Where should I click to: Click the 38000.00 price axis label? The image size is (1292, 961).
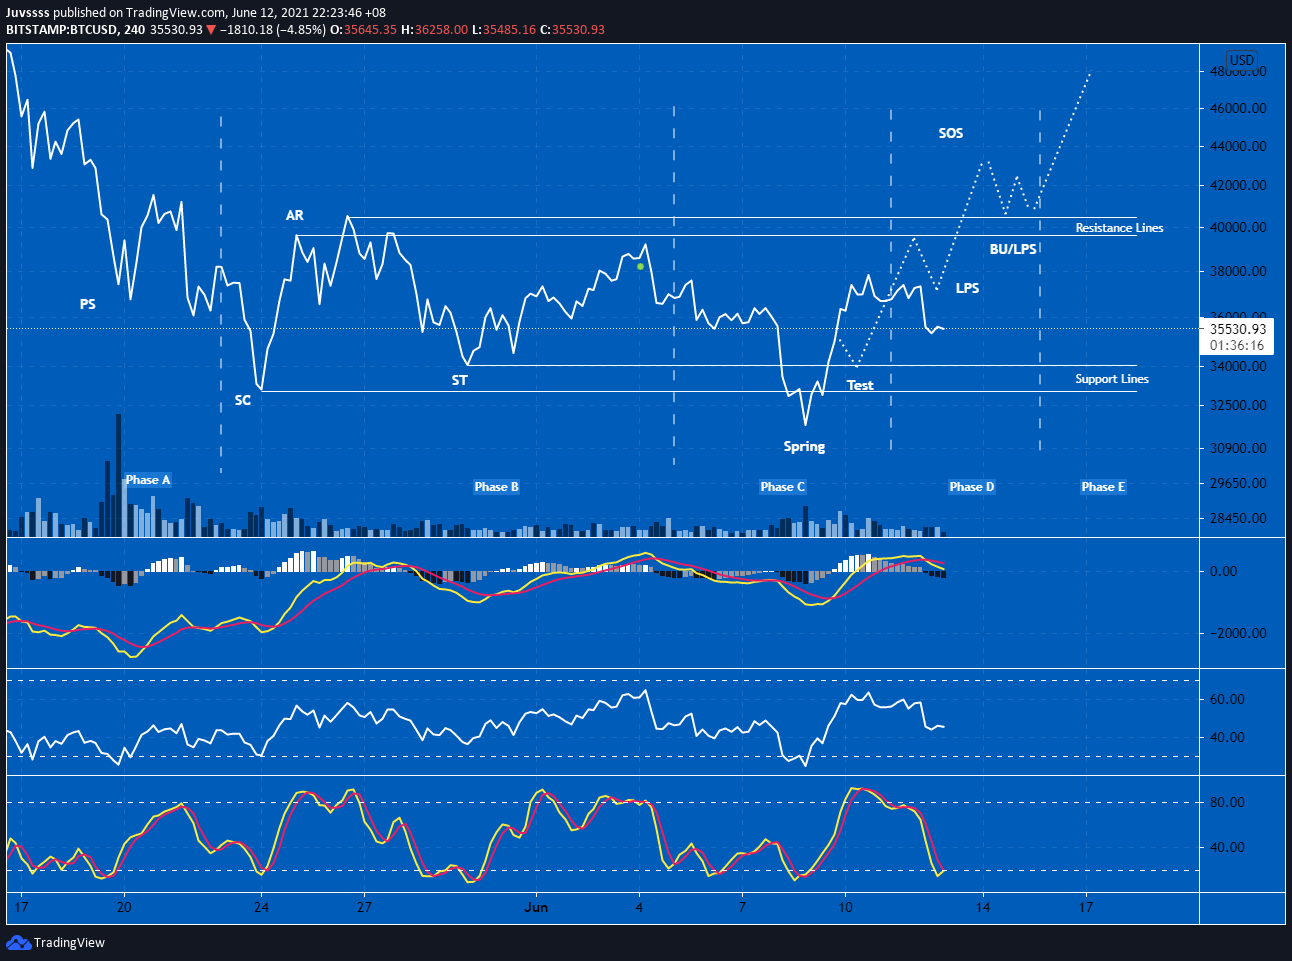(1238, 272)
